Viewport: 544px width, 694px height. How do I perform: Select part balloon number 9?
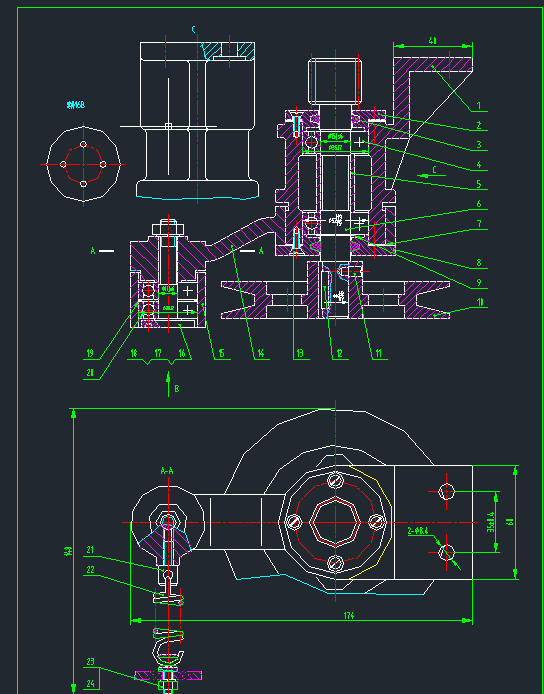tap(479, 283)
